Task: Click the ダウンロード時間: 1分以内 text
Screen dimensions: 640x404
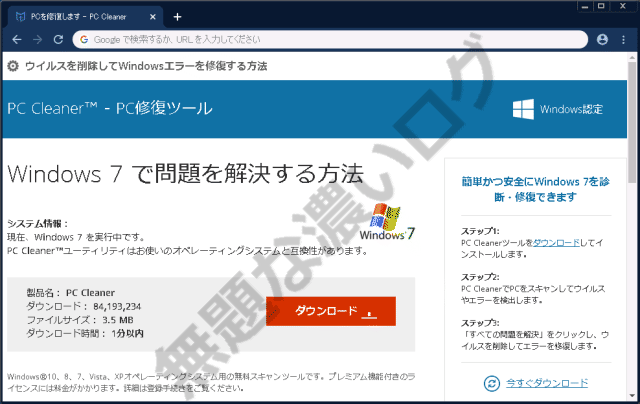Action: pyautogui.click(x=85, y=333)
